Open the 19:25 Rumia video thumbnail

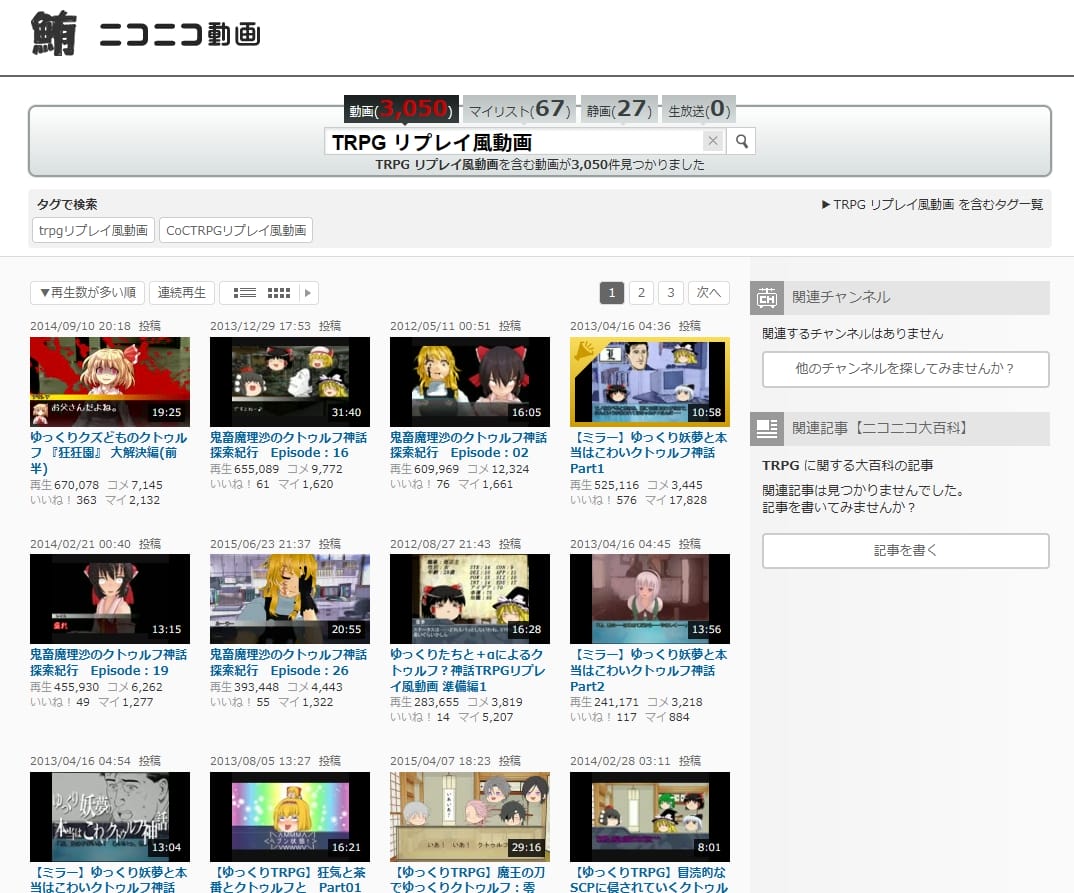pyautogui.click(x=110, y=382)
